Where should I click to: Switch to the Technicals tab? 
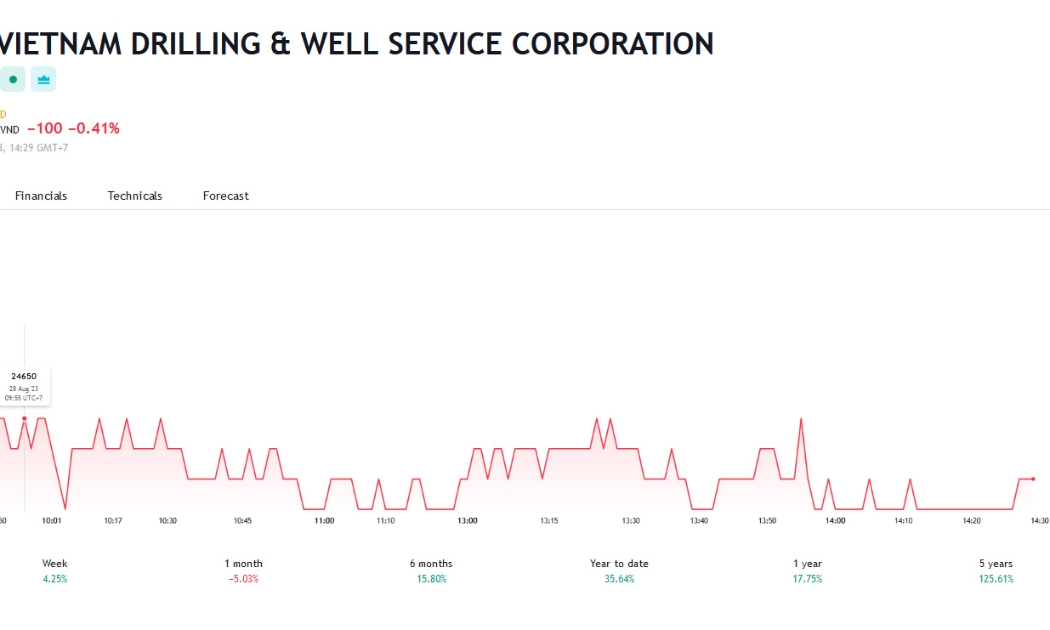coord(135,196)
